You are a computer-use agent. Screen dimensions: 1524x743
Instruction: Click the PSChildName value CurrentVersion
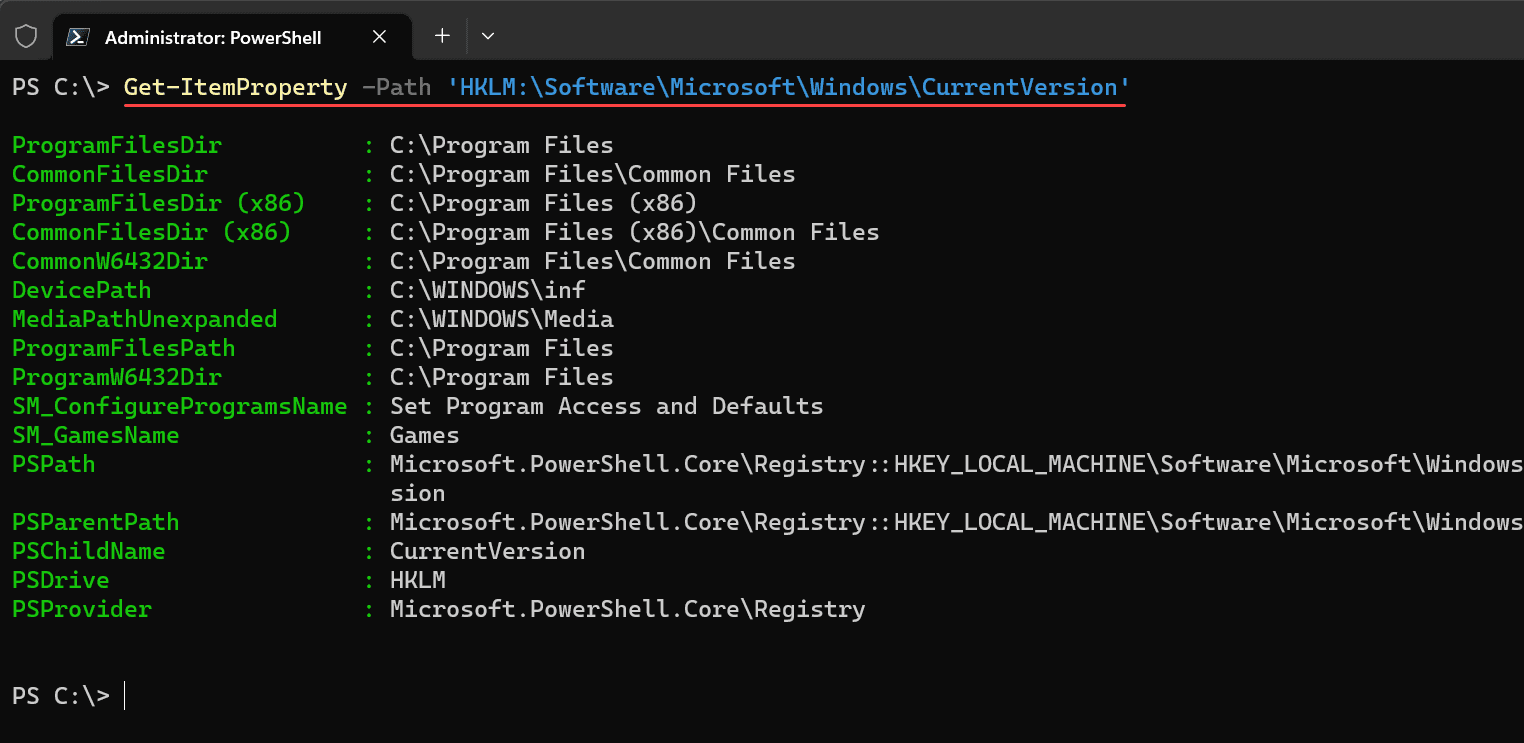click(x=487, y=551)
